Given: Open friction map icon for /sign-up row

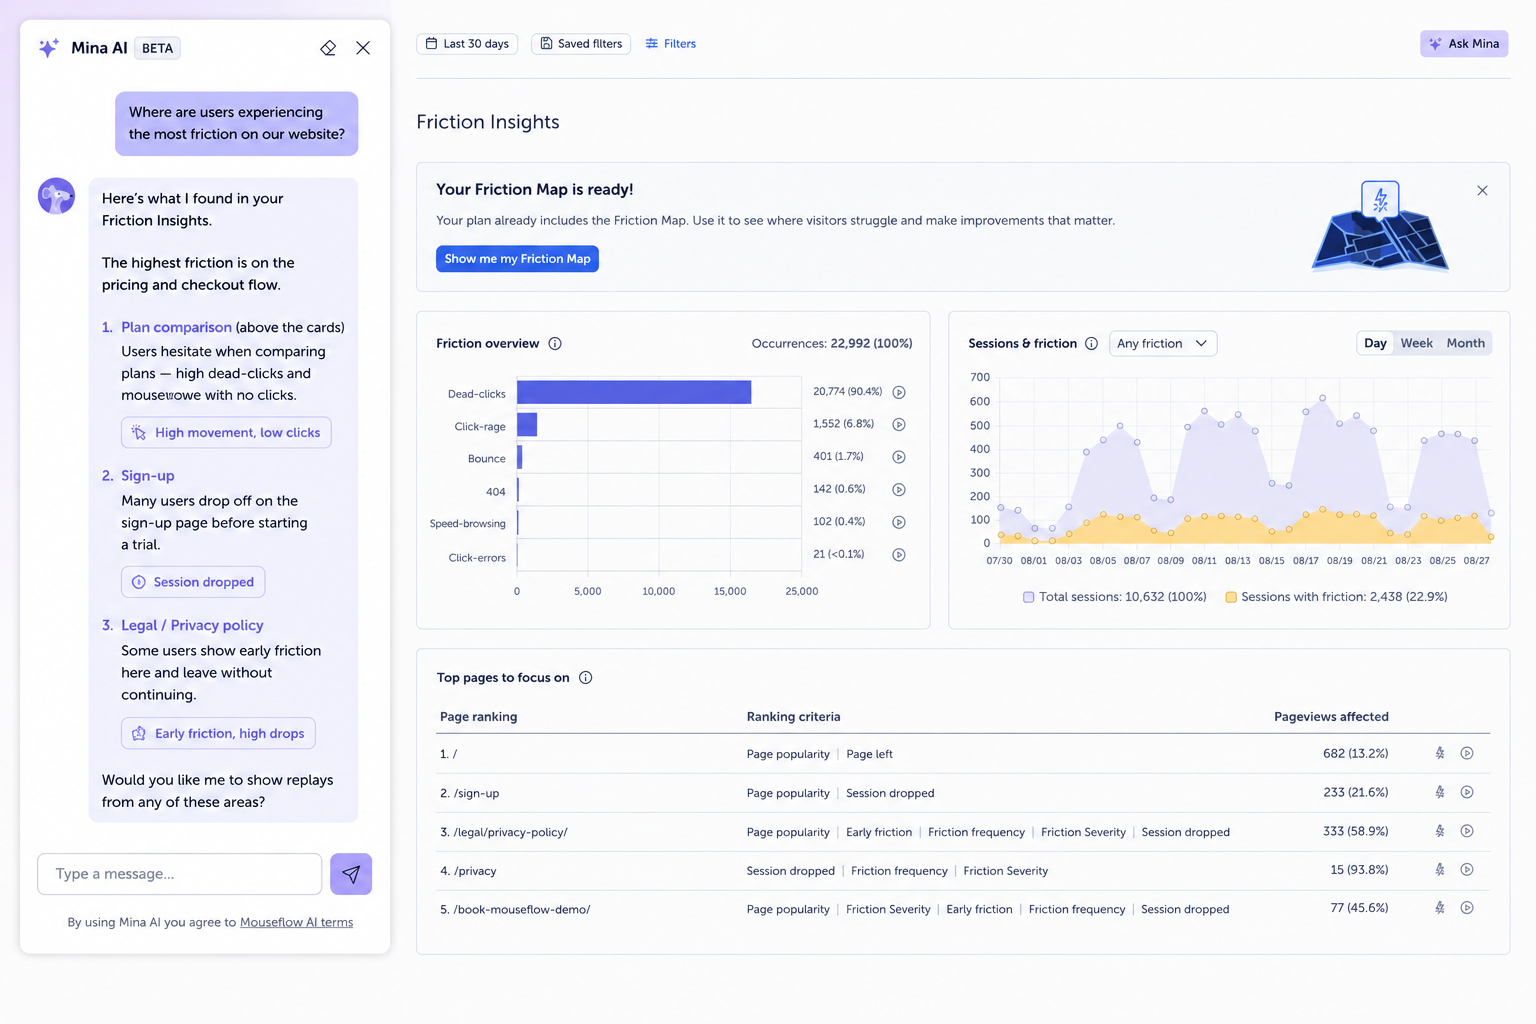Looking at the screenshot, I should tap(1440, 792).
